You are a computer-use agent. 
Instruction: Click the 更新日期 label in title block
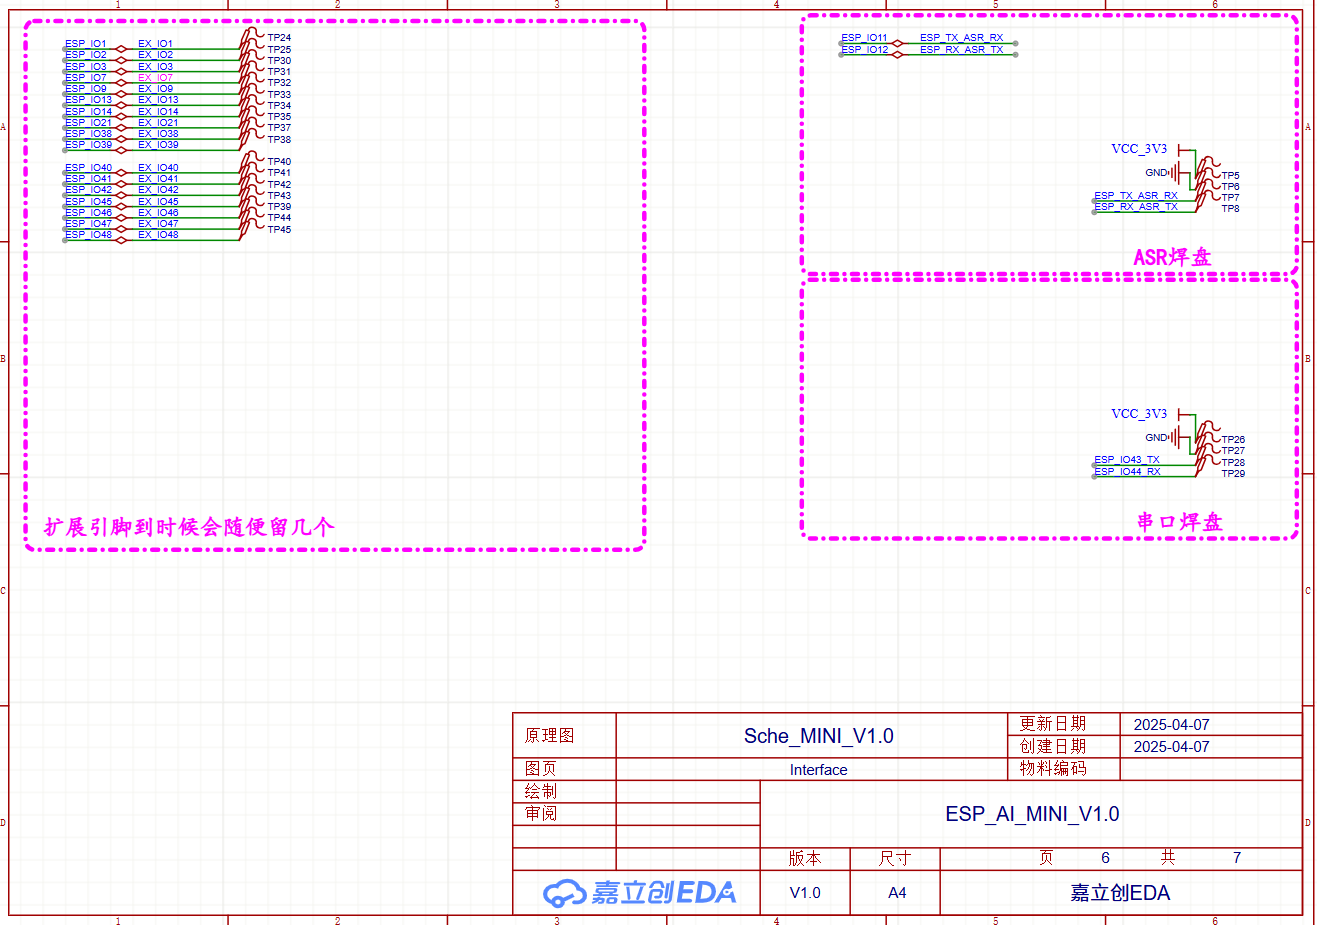[1053, 724]
